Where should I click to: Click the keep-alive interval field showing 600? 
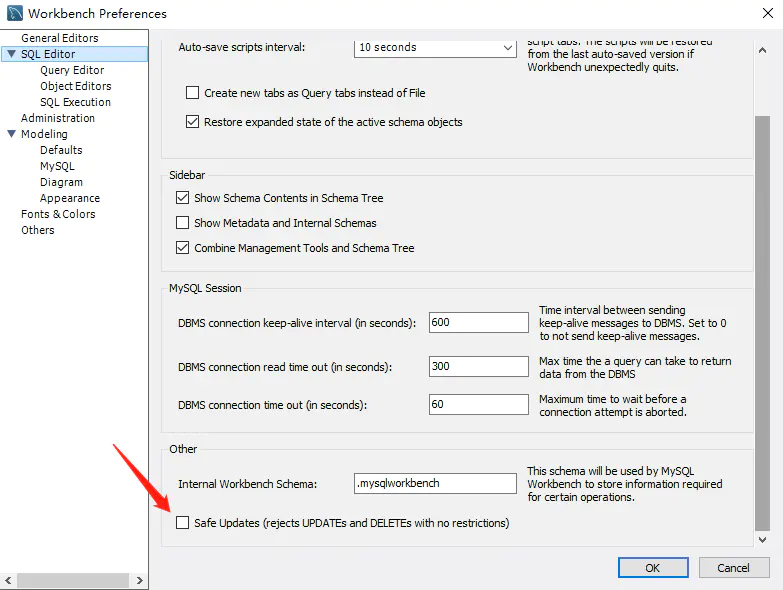tap(478, 322)
